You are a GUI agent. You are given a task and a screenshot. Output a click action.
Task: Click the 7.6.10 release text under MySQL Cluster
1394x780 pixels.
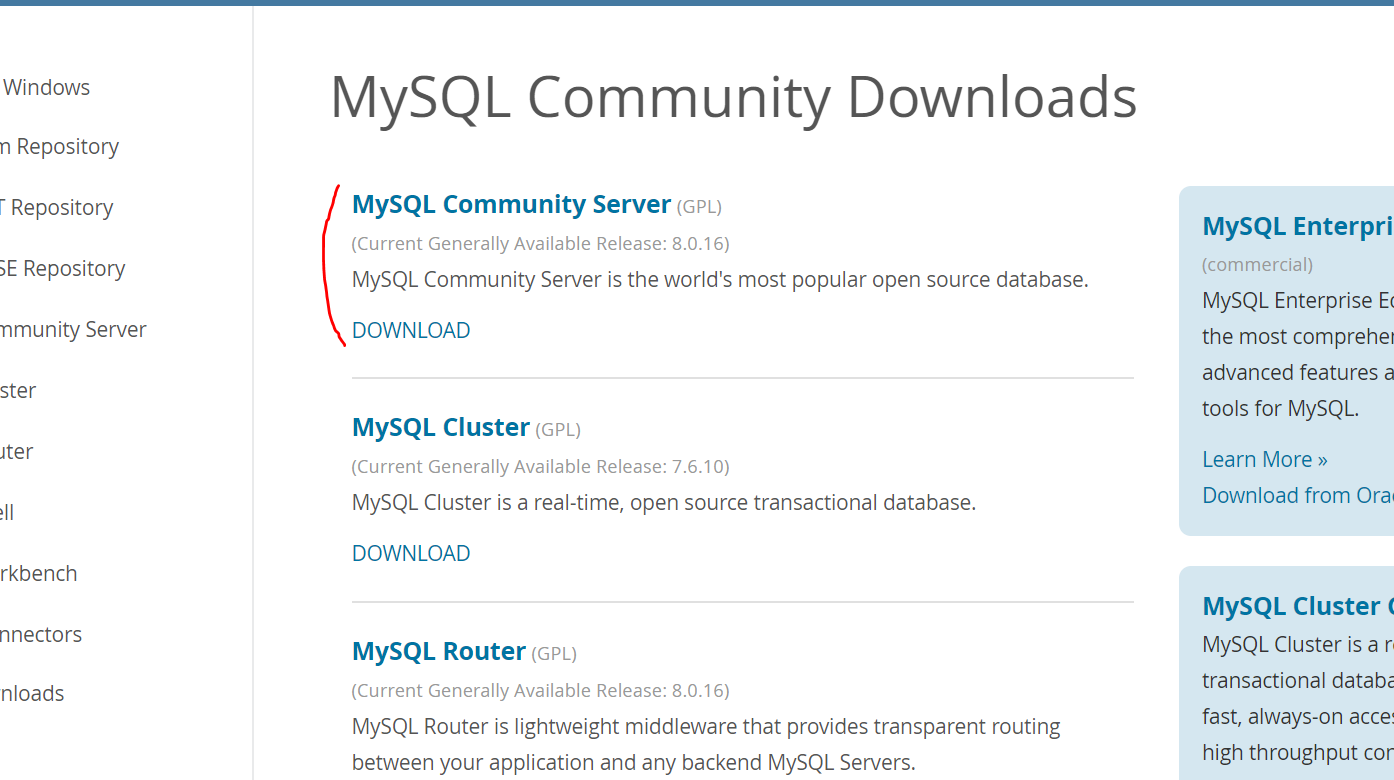coord(541,466)
